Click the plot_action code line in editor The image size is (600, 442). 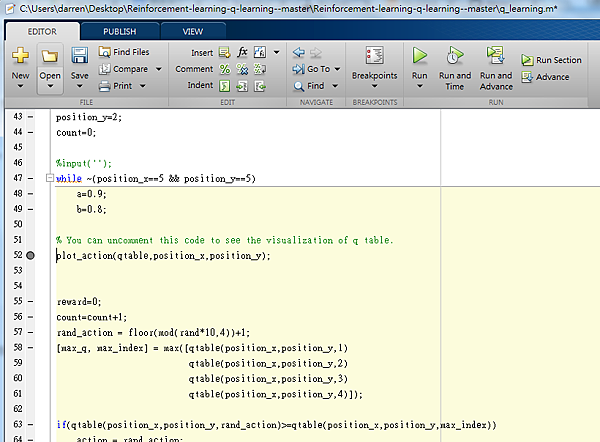coord(163,256)
